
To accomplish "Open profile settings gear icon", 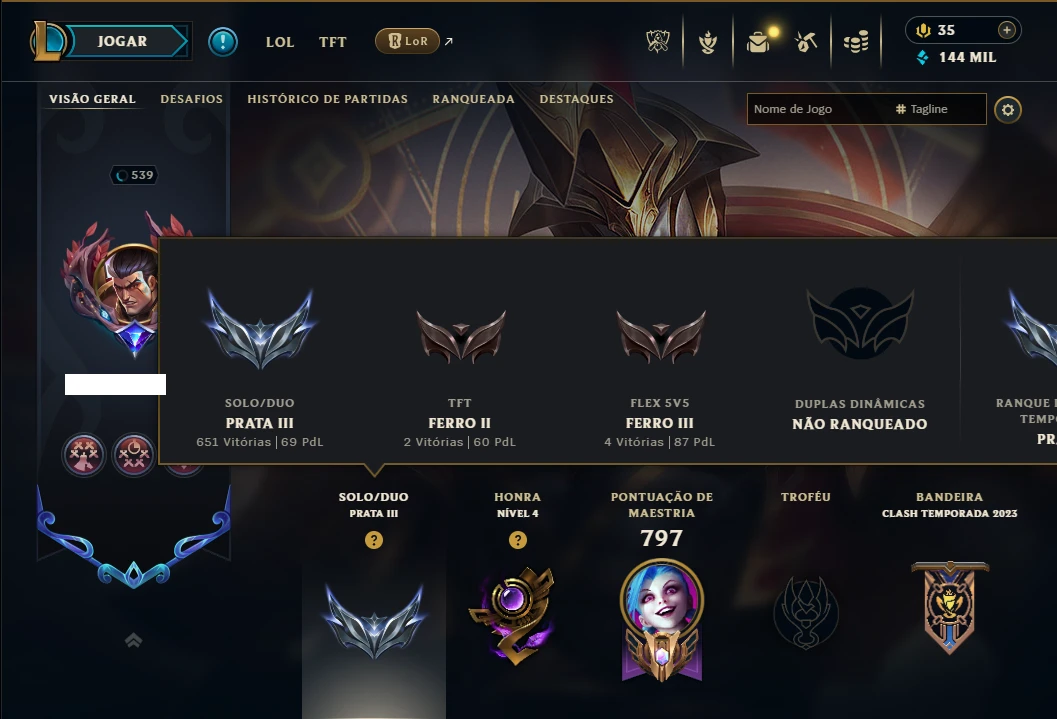I will click(x=1008, y=109).
